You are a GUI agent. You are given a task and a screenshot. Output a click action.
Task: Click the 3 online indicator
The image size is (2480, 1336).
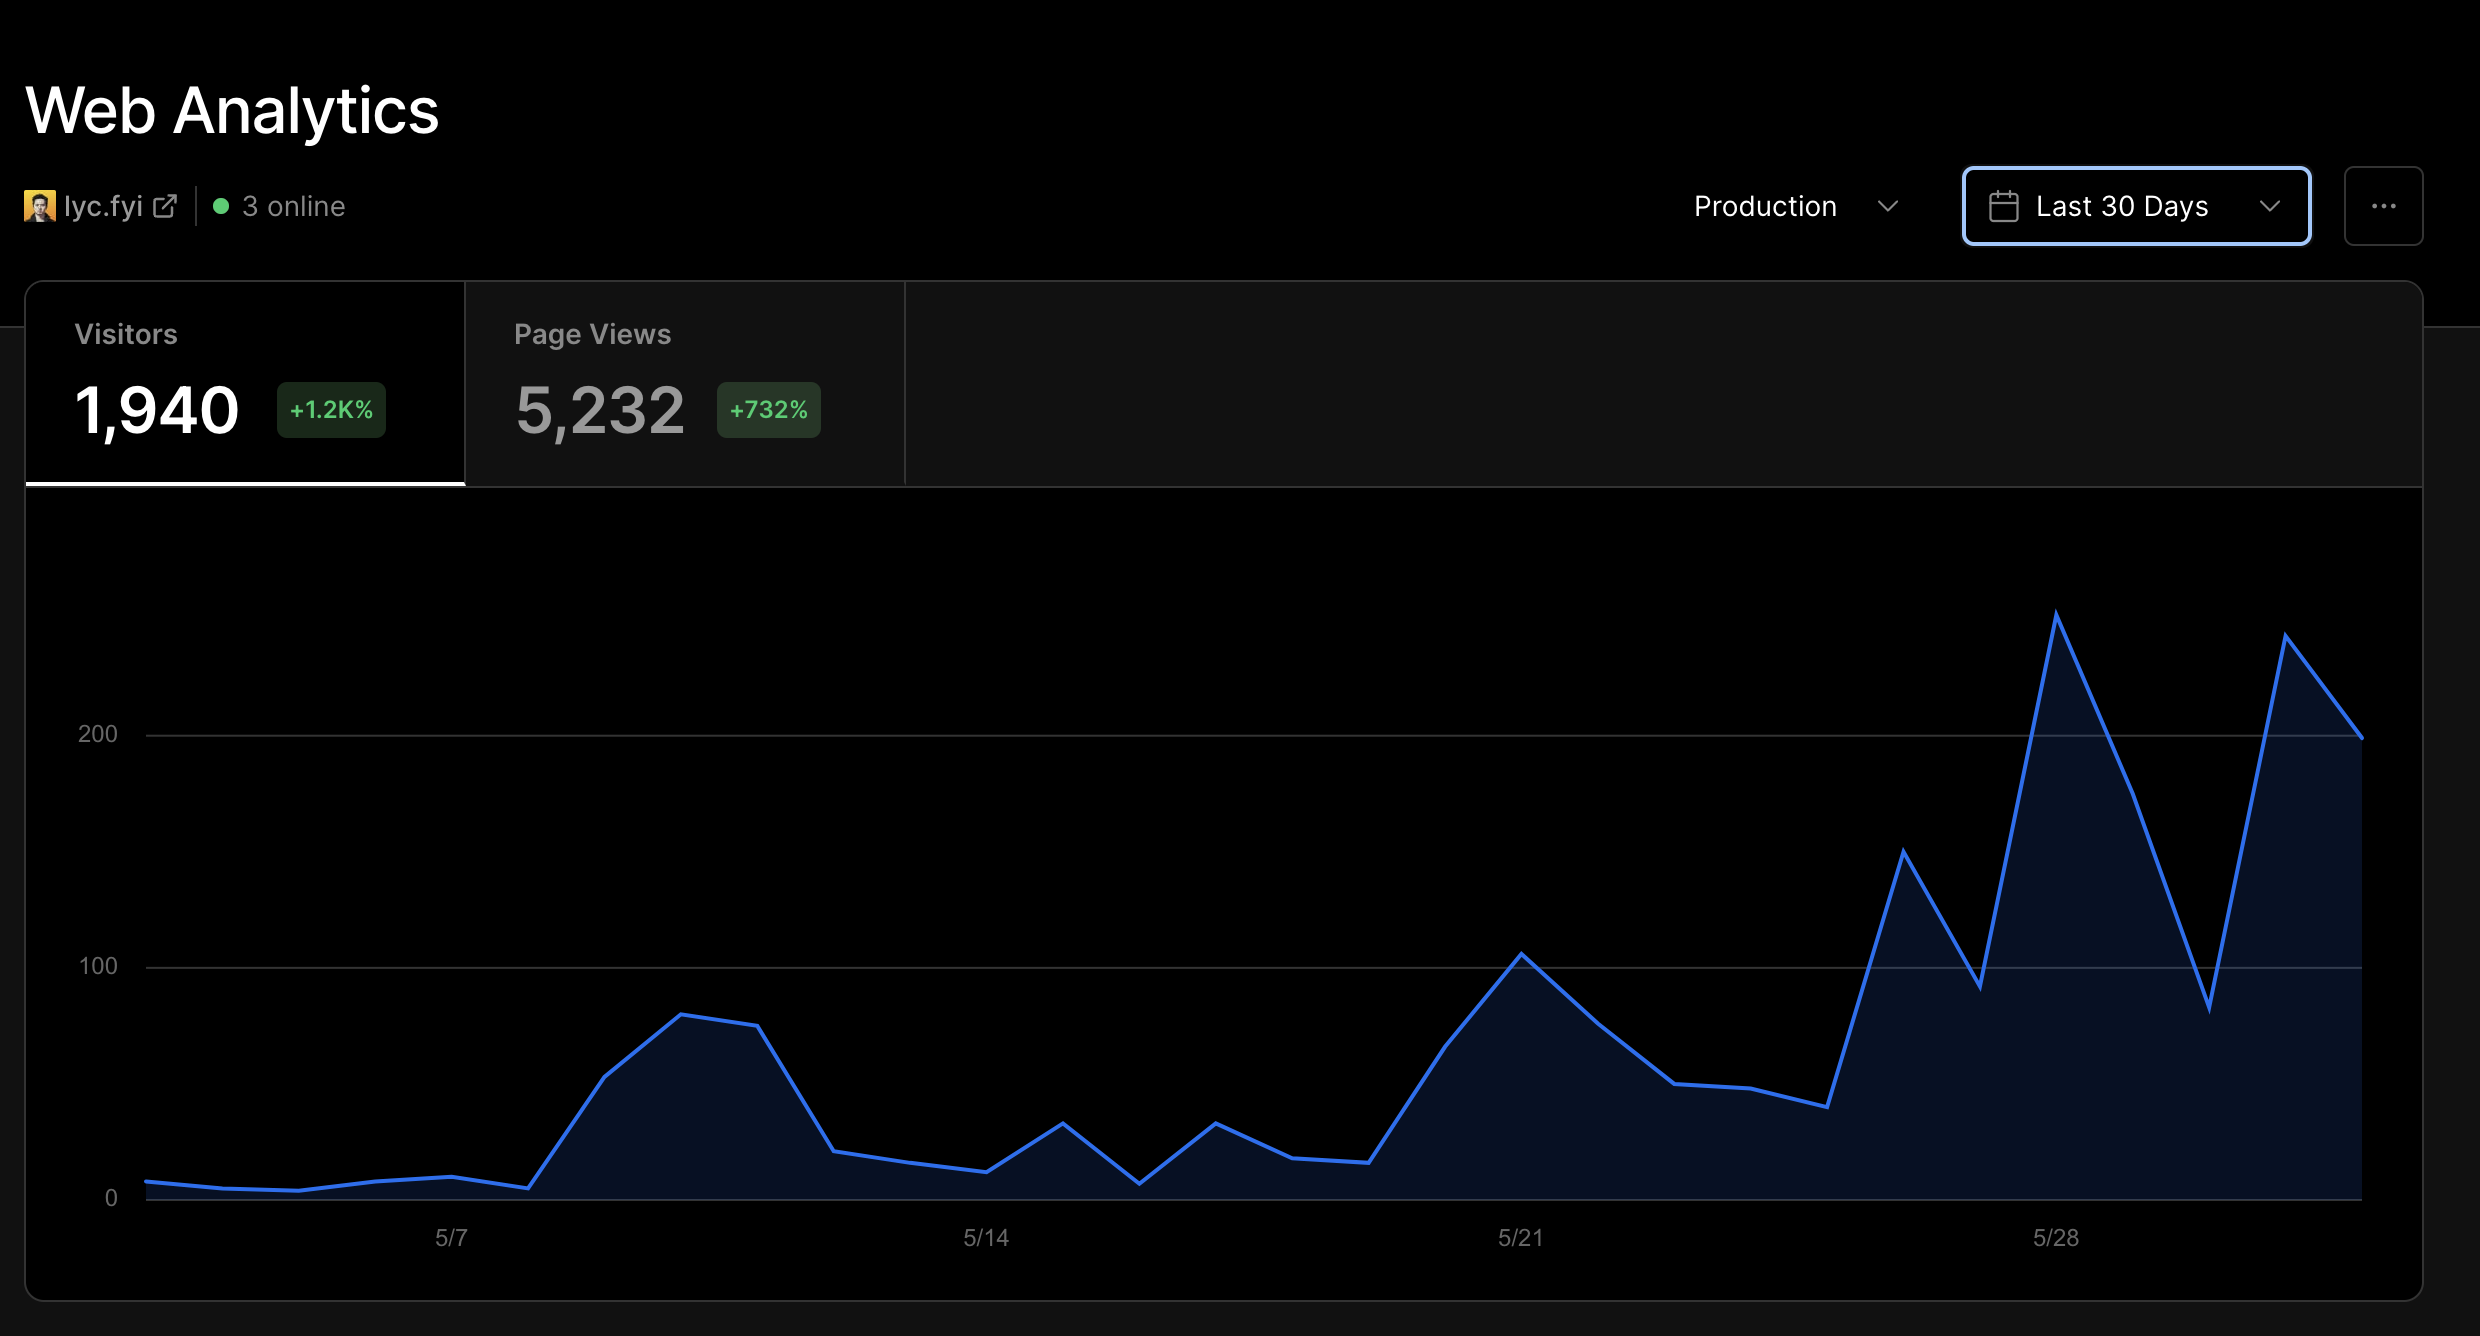[294, 205]
